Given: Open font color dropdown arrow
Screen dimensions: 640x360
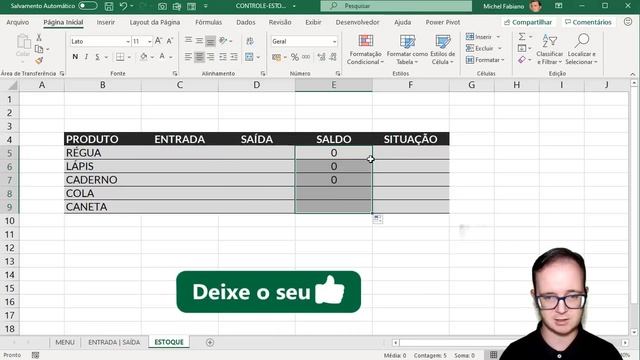Looking at the screenshot, I should pos(171,57).
